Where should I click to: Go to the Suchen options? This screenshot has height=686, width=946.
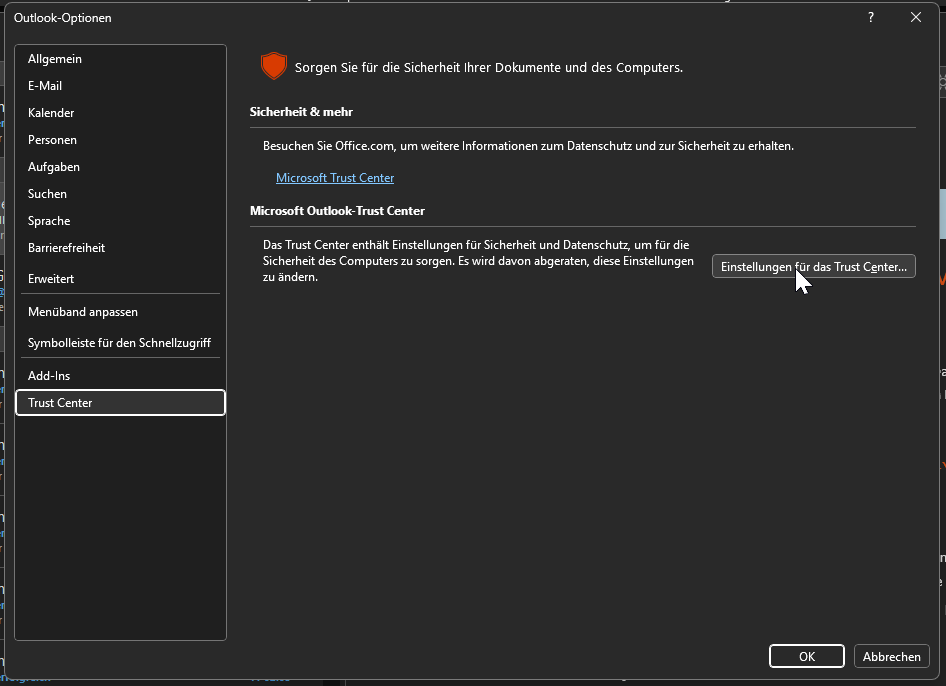pyautogui.click(x=48, y=194)
